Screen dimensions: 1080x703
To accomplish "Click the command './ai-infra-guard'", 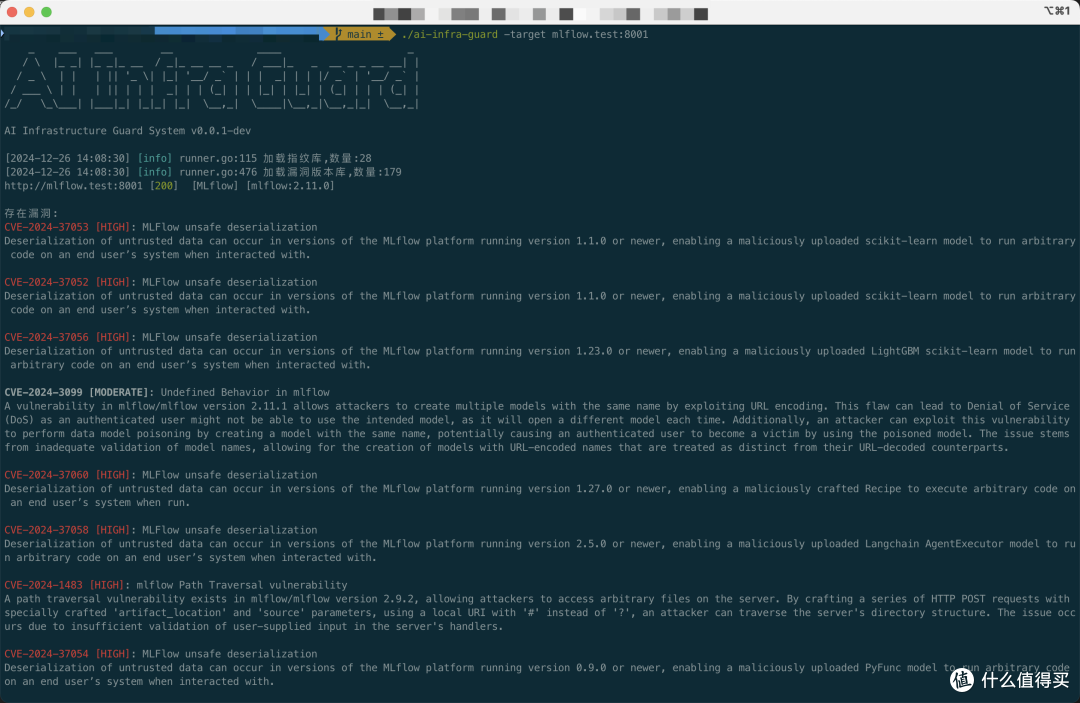I will tap(450, 34).
